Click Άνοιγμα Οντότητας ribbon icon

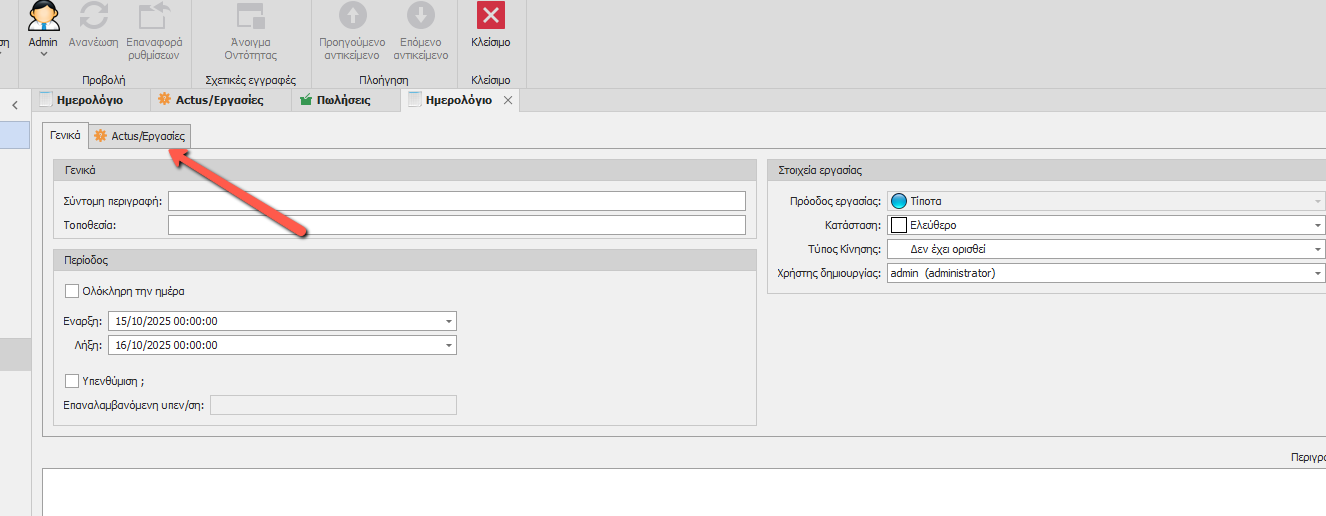[x=250, y=17]
